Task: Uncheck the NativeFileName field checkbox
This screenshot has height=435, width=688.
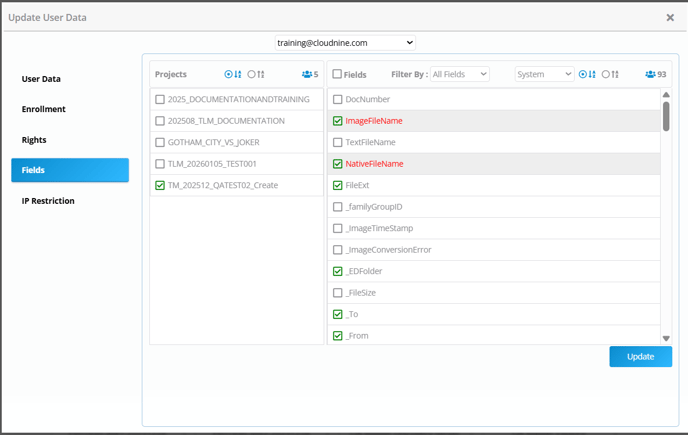Action: click(x=337, y=164)
